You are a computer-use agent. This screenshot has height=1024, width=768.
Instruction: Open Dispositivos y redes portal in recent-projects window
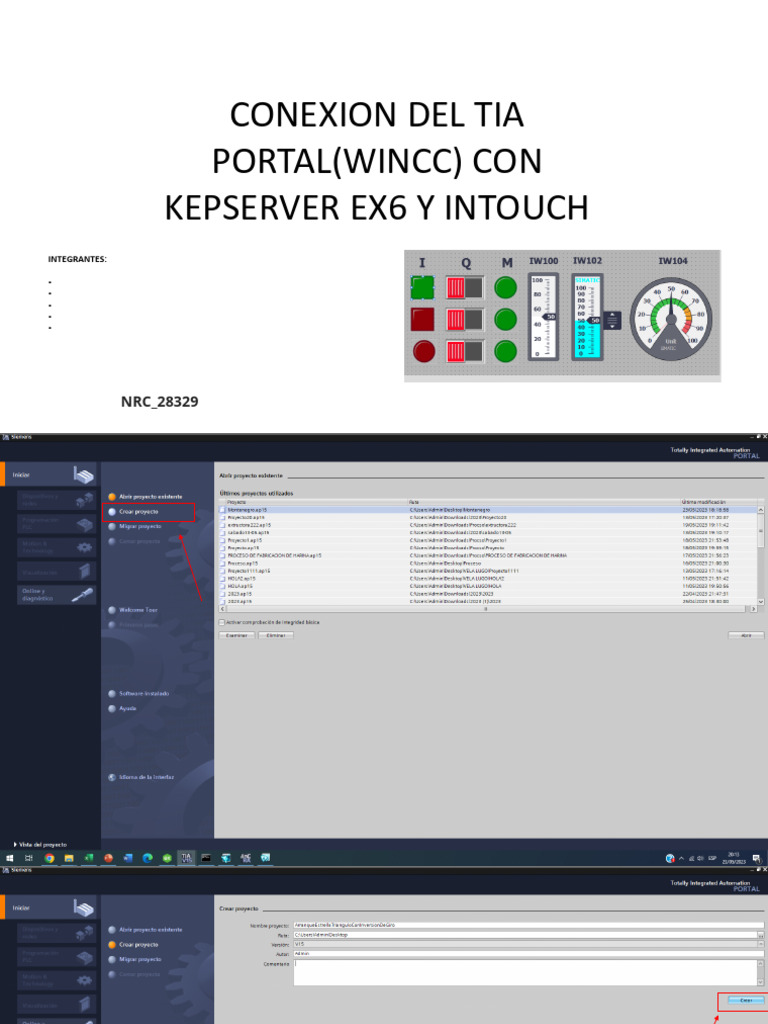[x=56, y=500]
